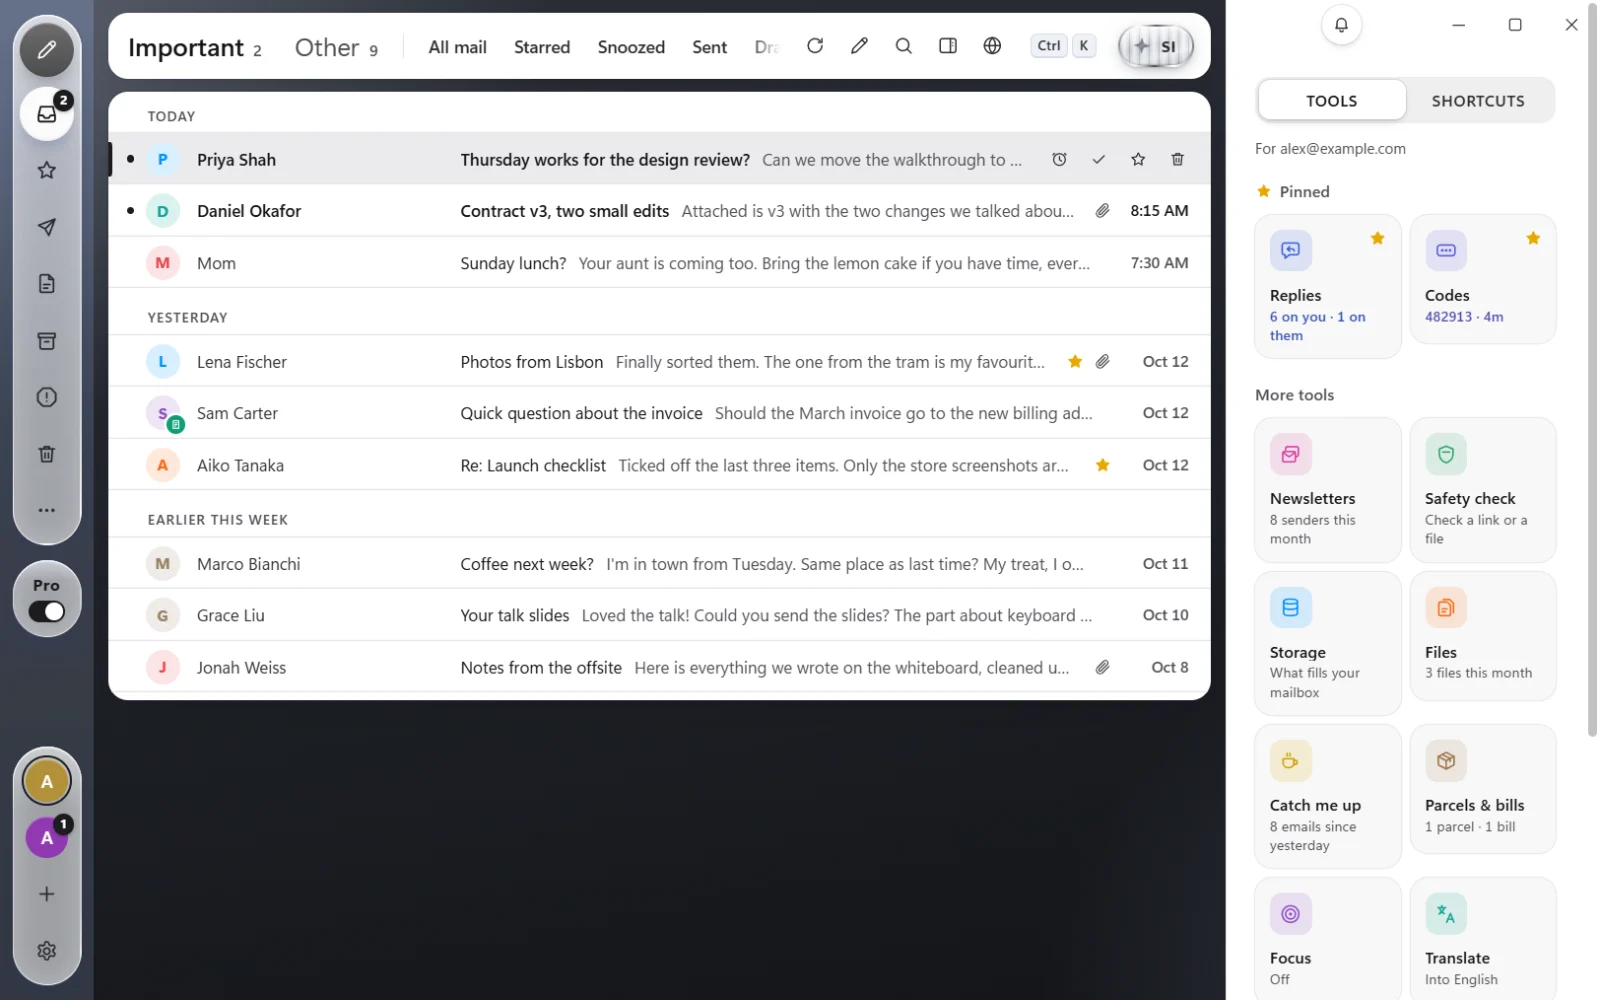Select the TOOLS tab

(x=1331, y=101)
